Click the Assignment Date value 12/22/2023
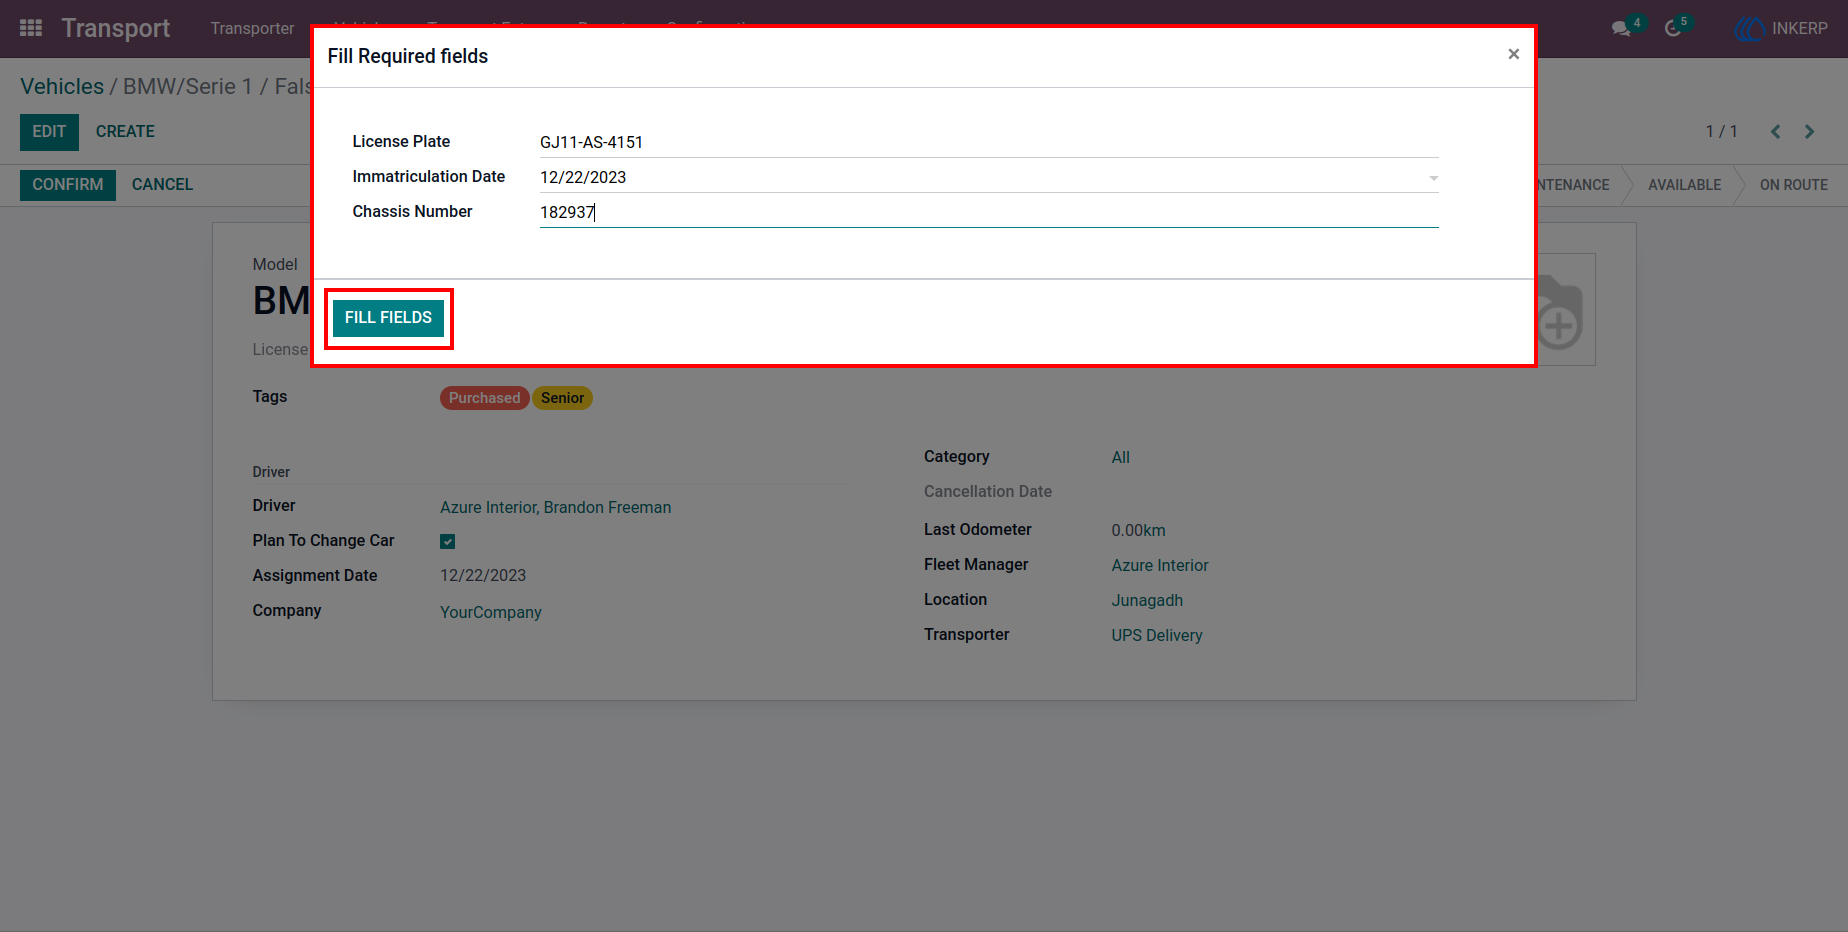Screen dimensions: 1848x932 483,576
